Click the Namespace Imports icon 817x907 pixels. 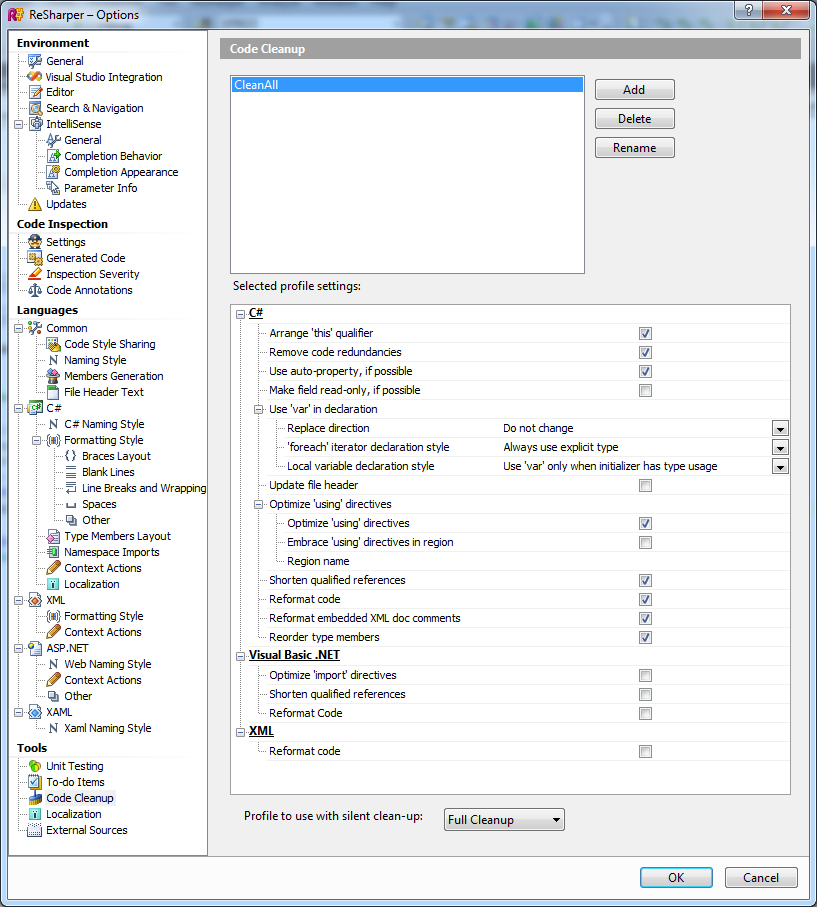53,552
